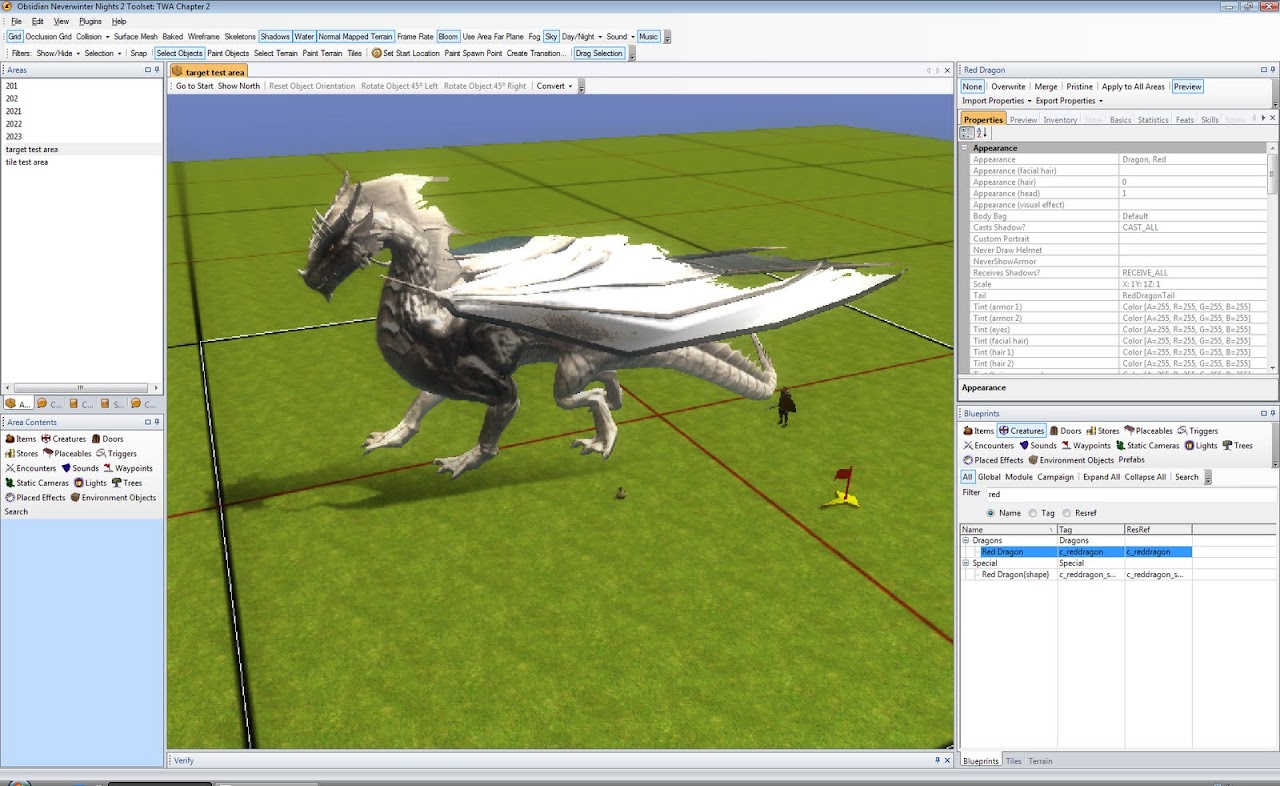The width and height of the screenshot is (1280, 786).
Task: Click the Apply to All Areas button
Action: click(x=1132, y=87)
